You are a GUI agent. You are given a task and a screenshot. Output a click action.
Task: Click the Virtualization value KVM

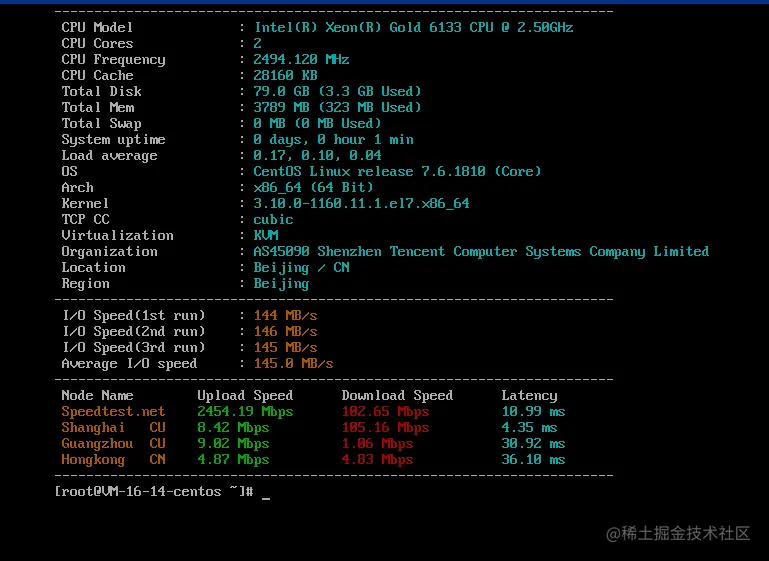click(266, 235)
